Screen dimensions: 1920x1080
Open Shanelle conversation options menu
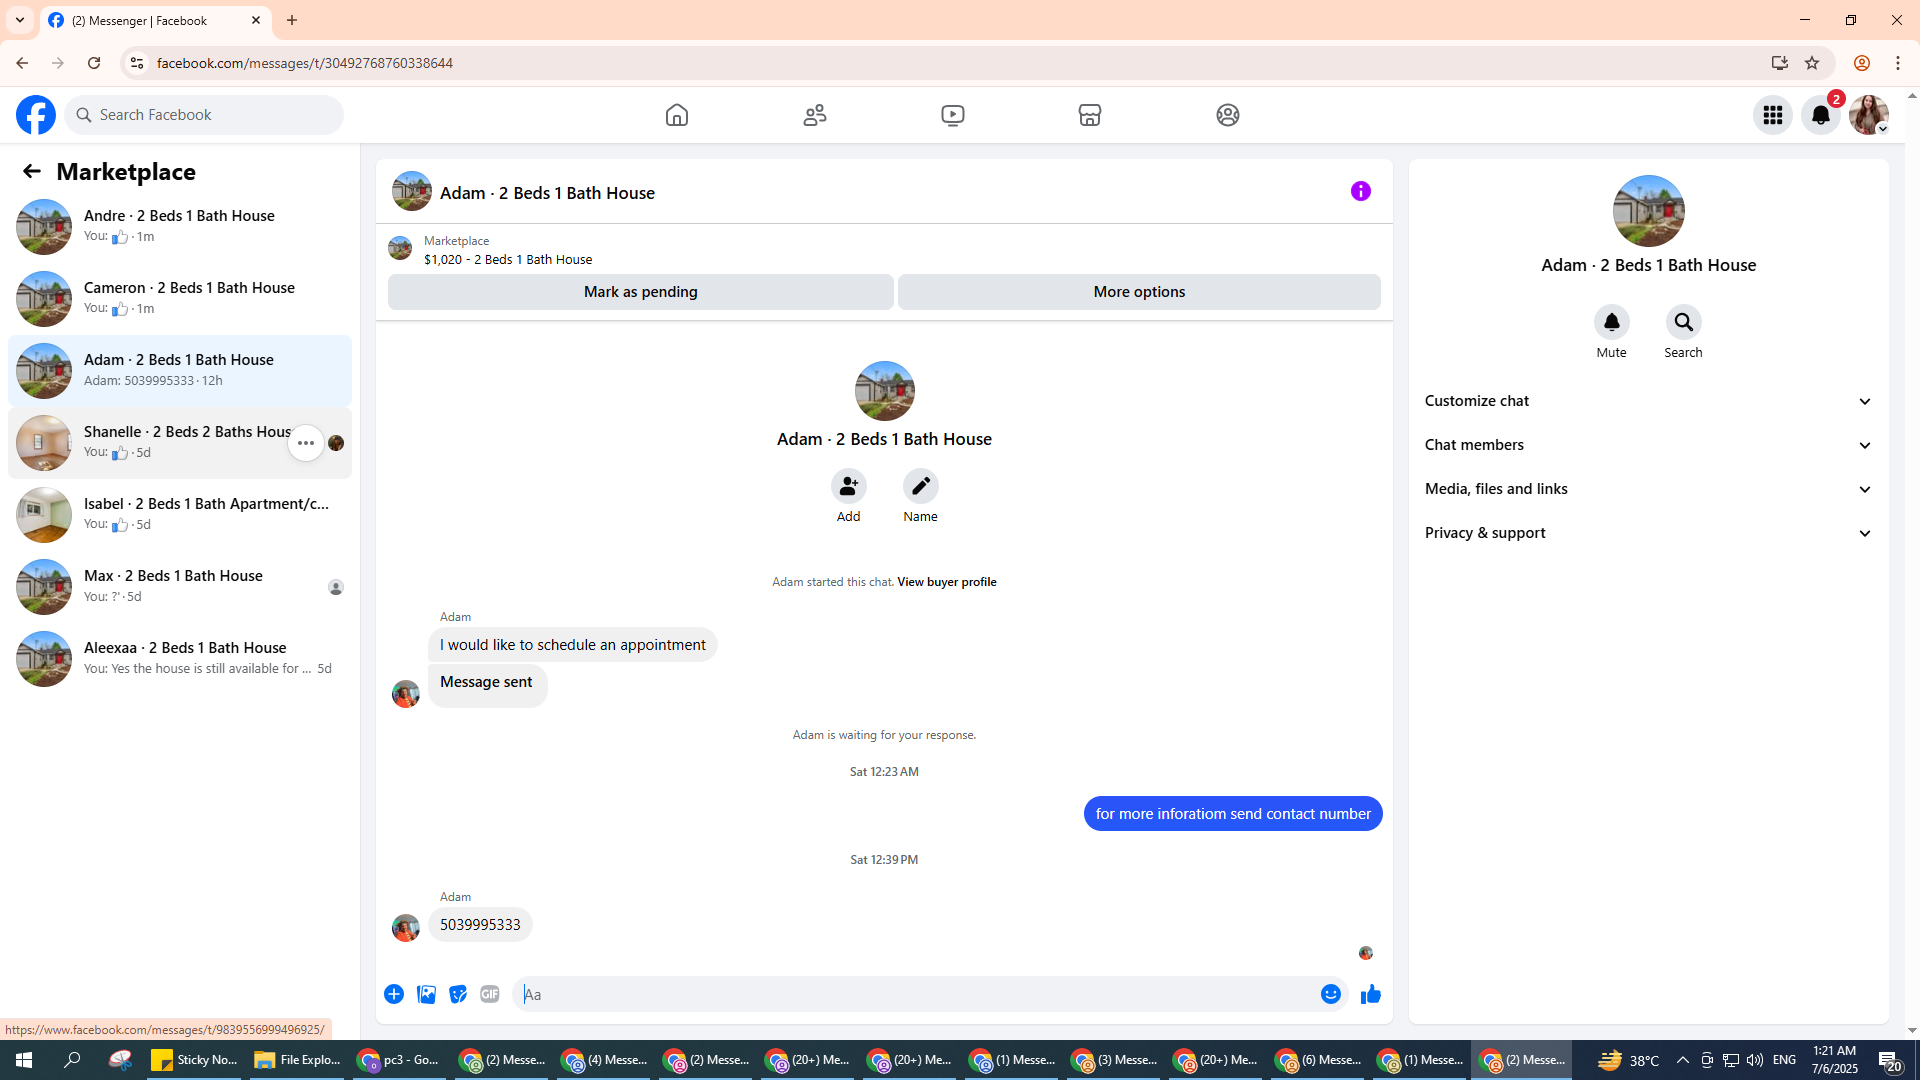[x=305, y=443]
